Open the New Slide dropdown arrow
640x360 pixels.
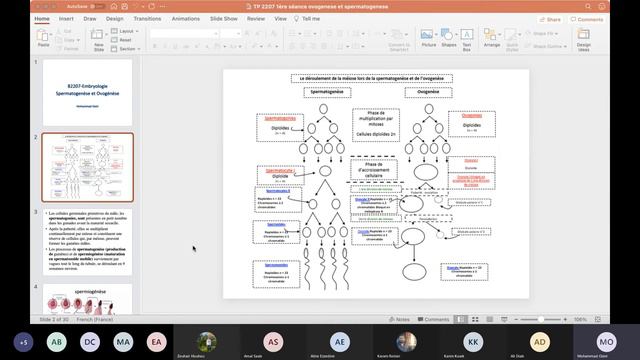[x=107, y=34]
